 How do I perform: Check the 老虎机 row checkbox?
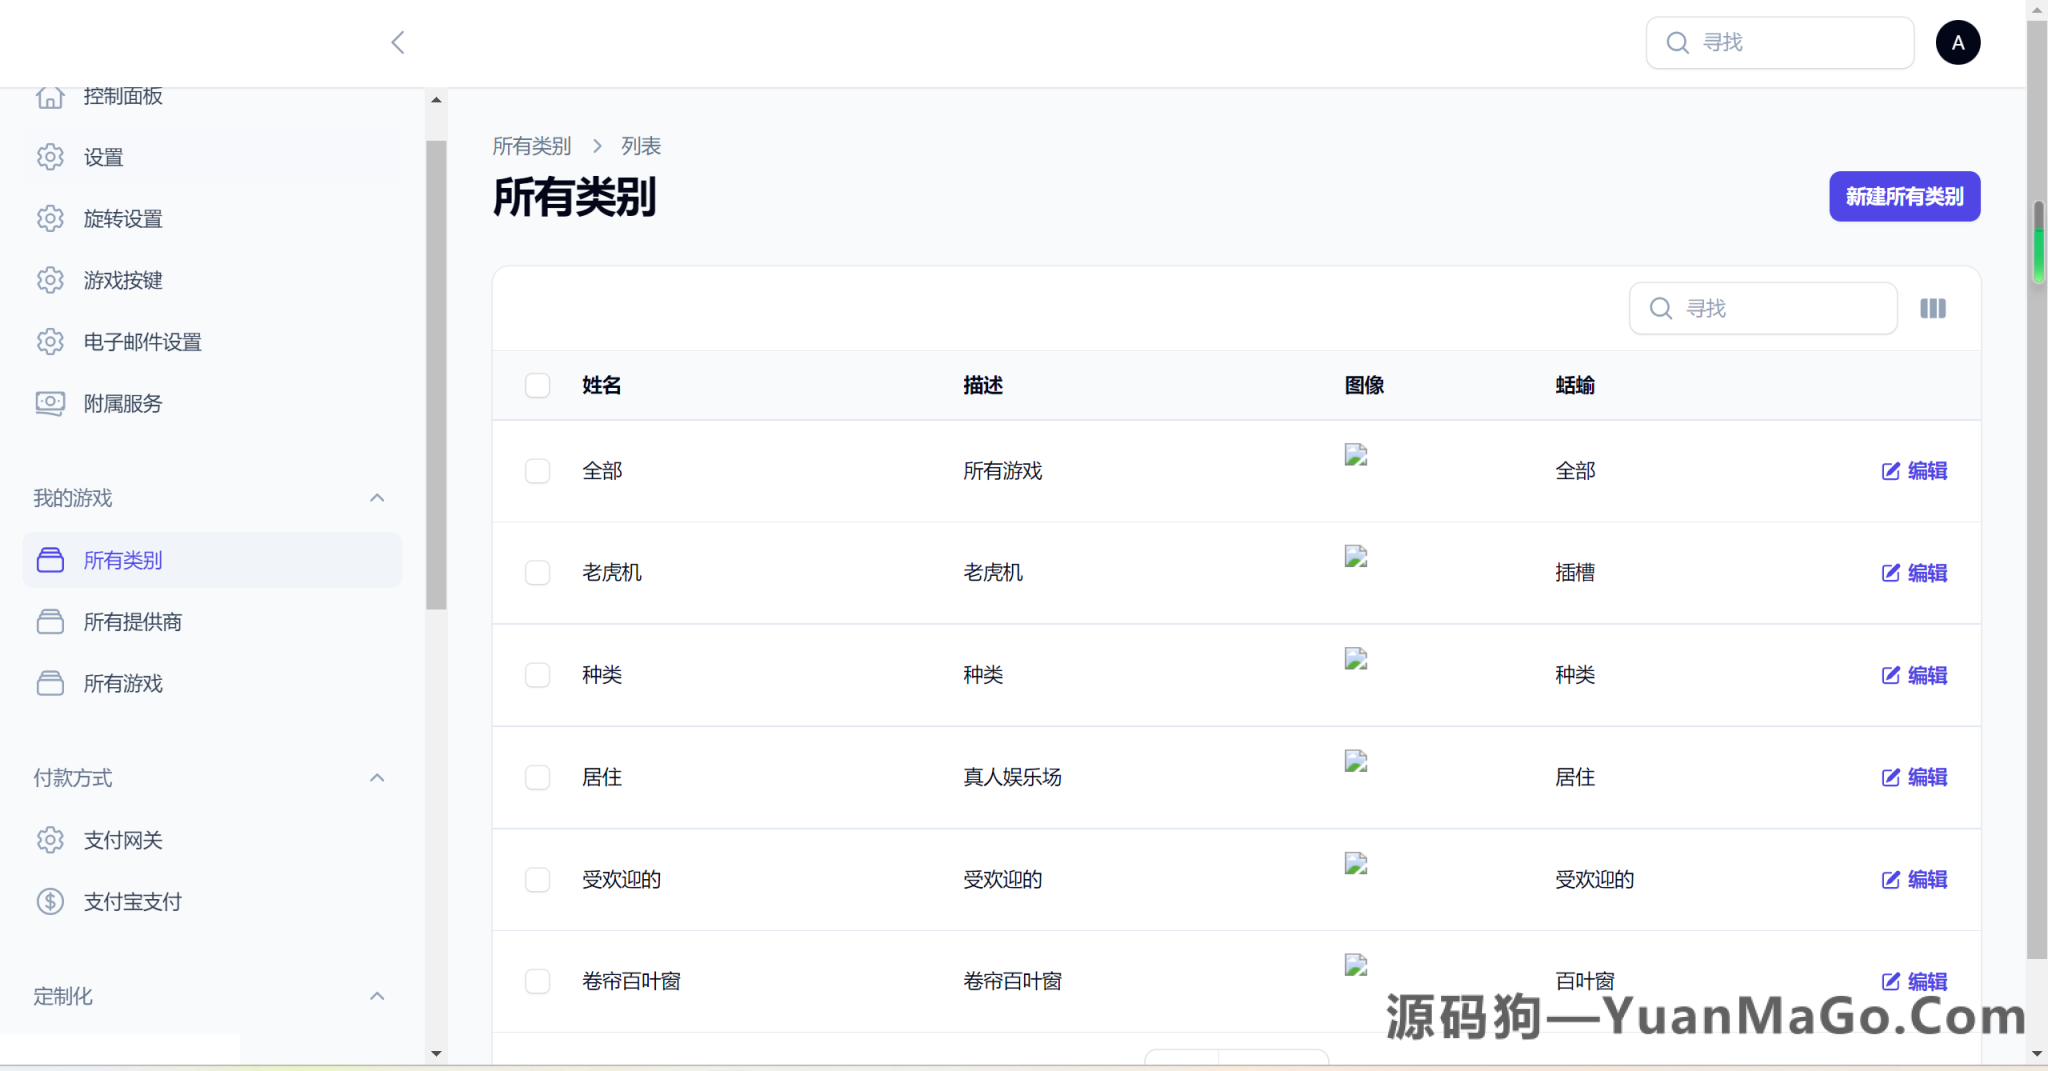coord(537,573)
